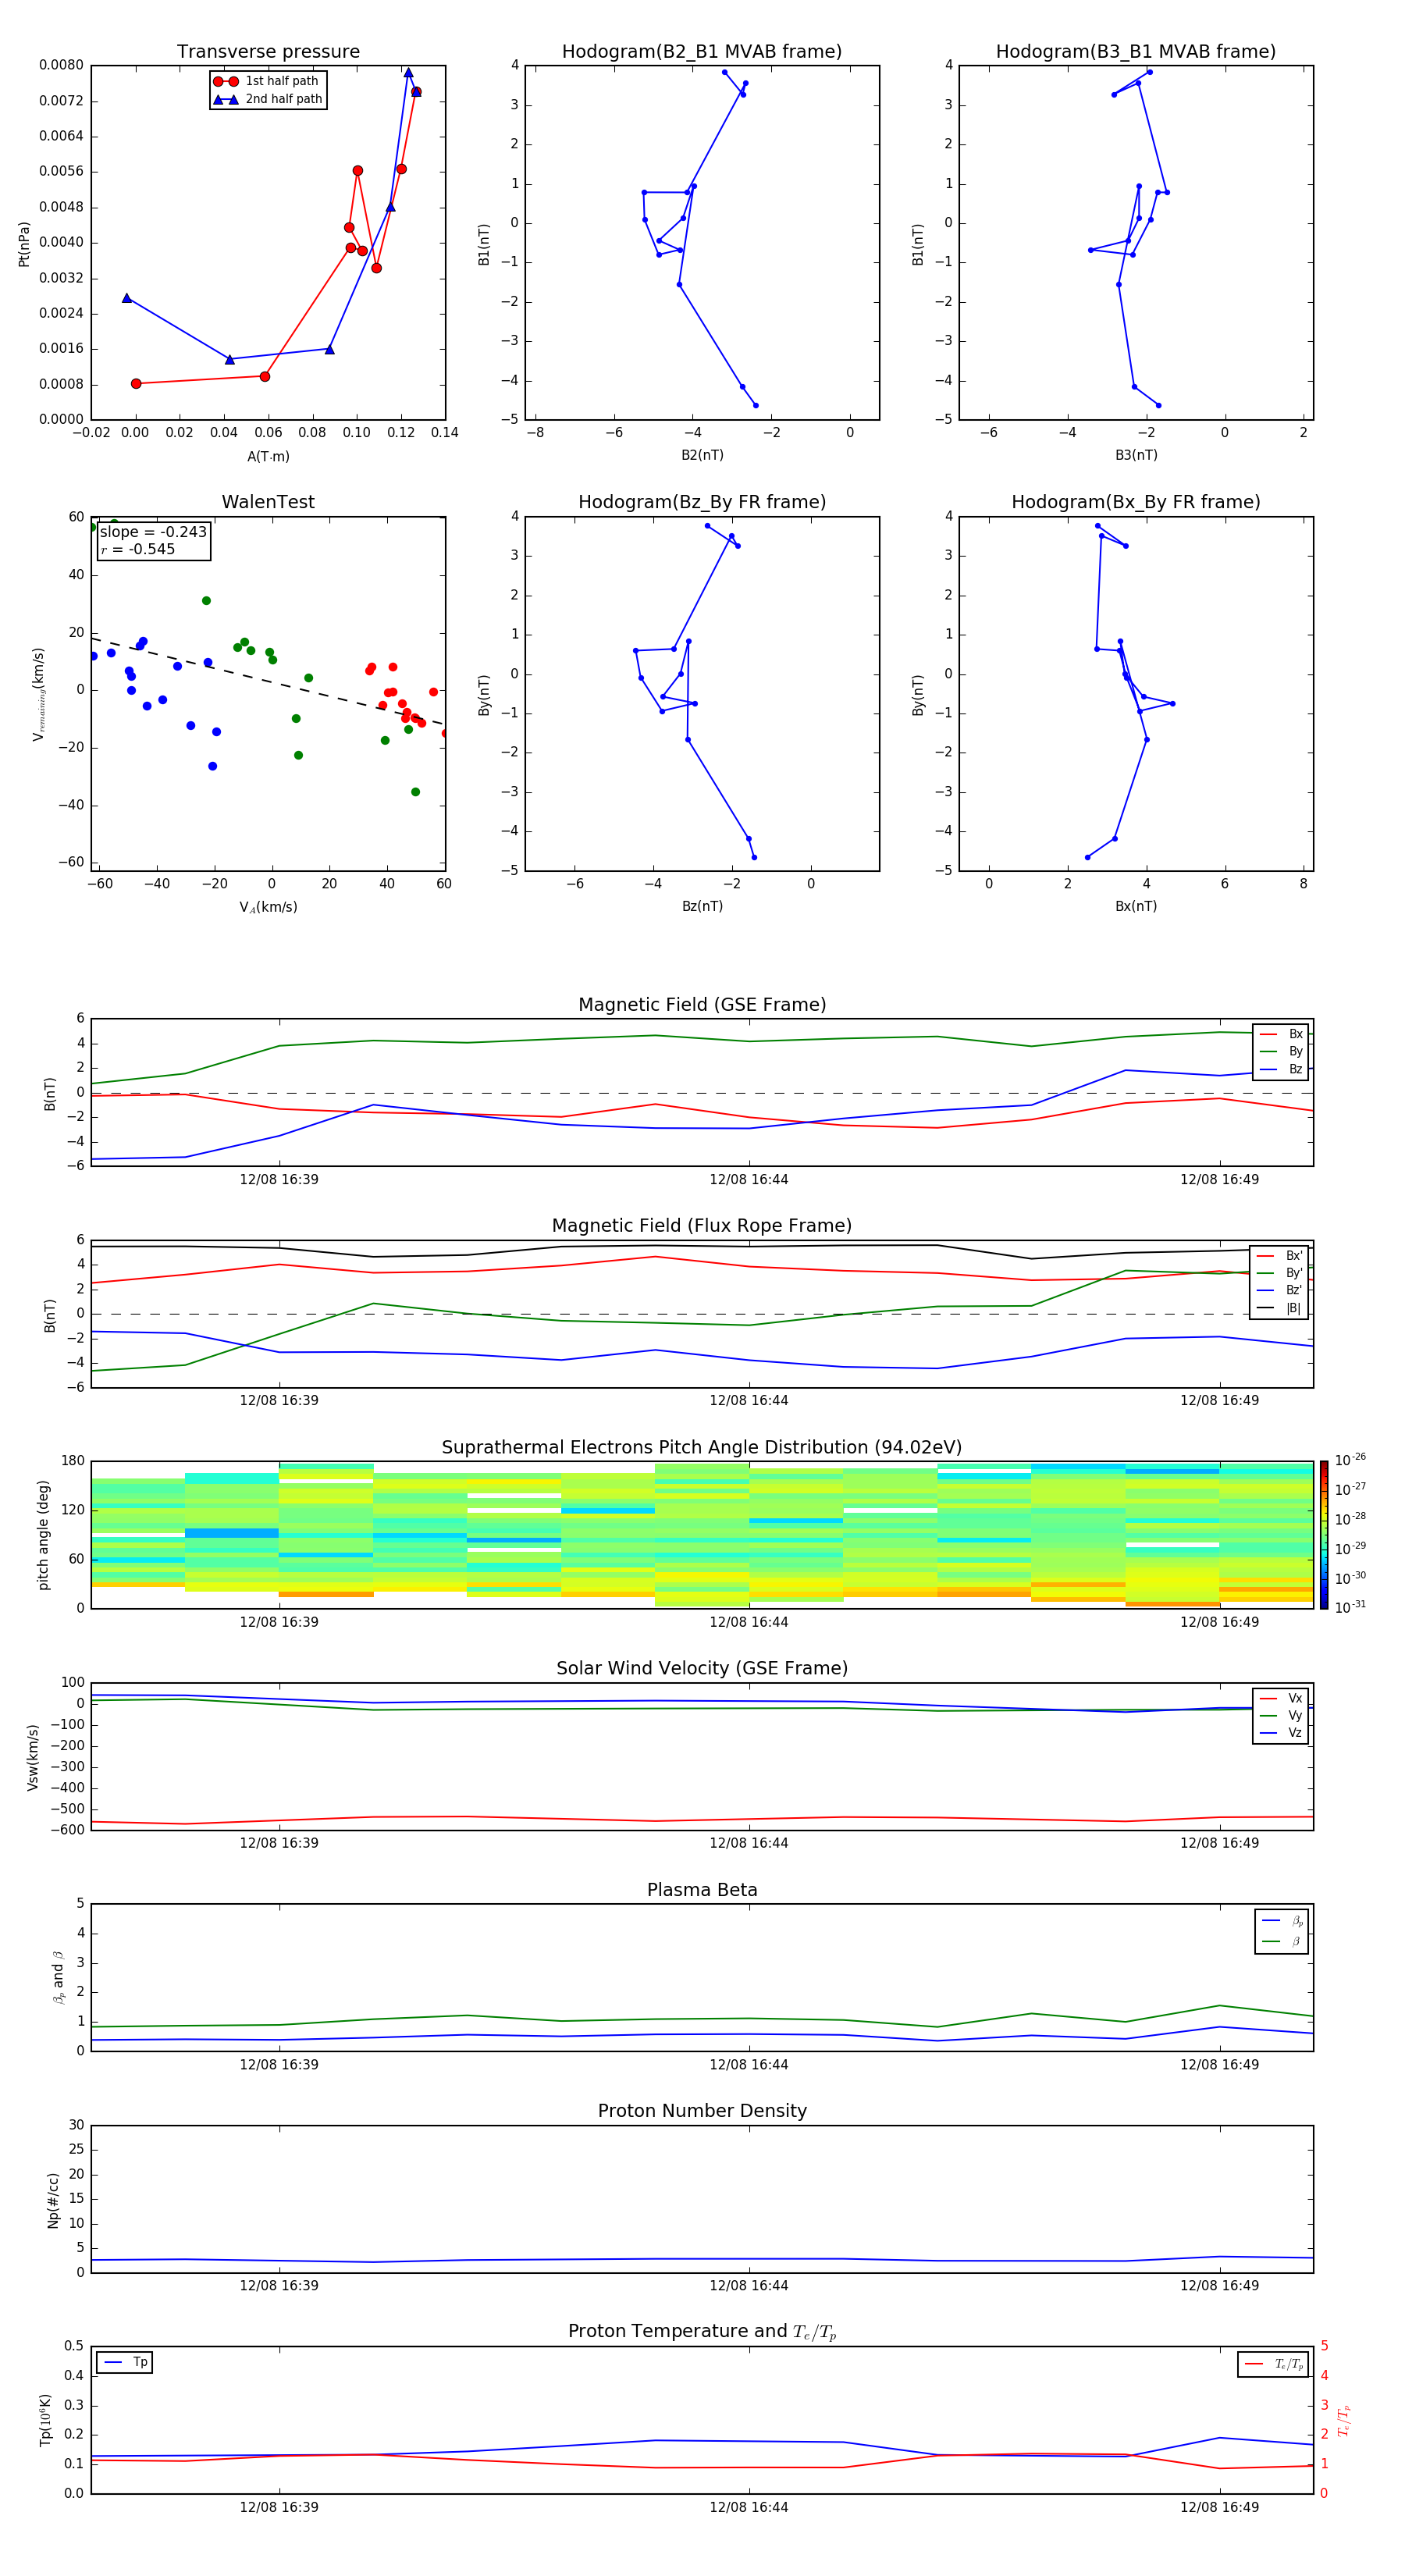Click the Transverse pressure plot title

268,52
